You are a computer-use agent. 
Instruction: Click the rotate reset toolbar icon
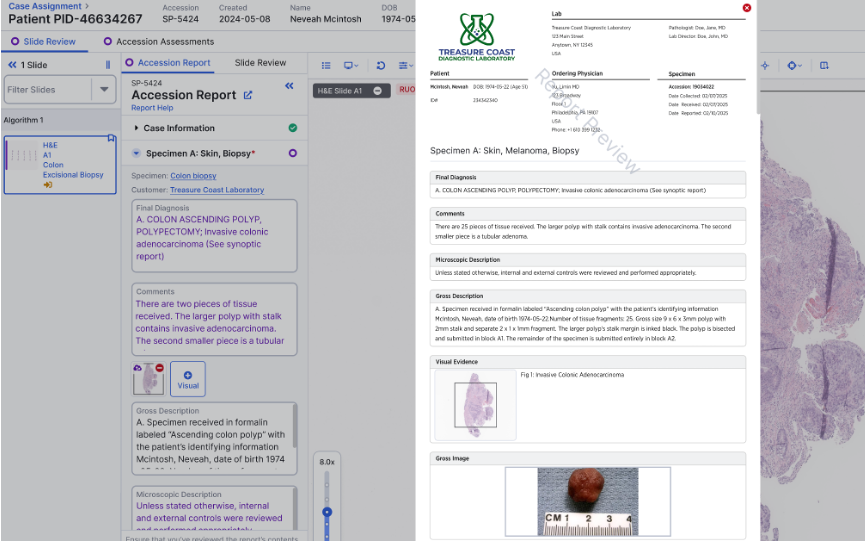click(381, 65)
